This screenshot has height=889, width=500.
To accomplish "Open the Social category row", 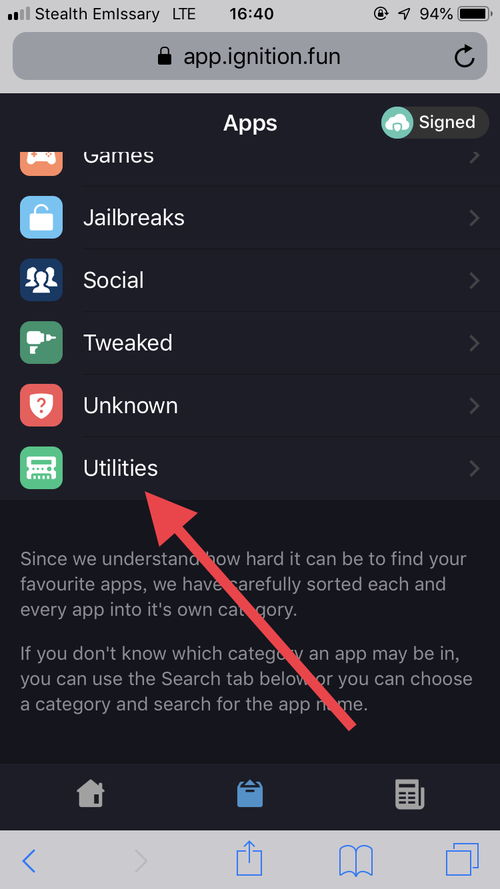I will pos(250,280).
